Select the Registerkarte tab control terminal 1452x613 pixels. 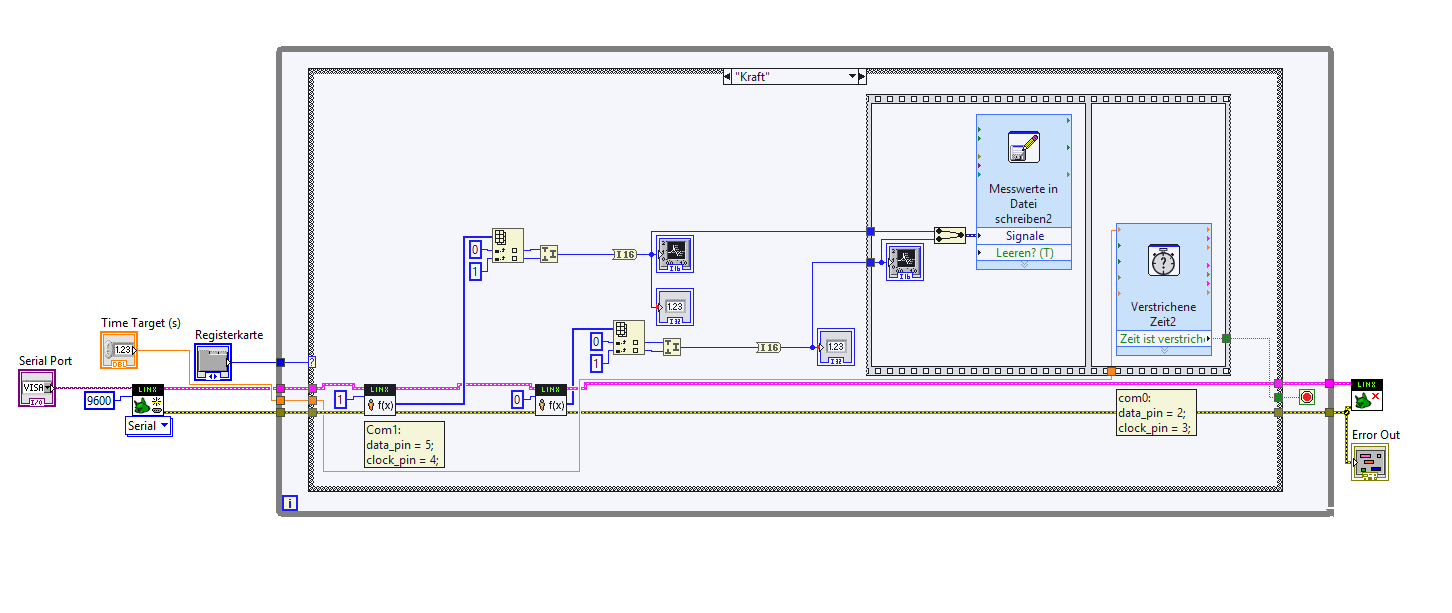212,362
